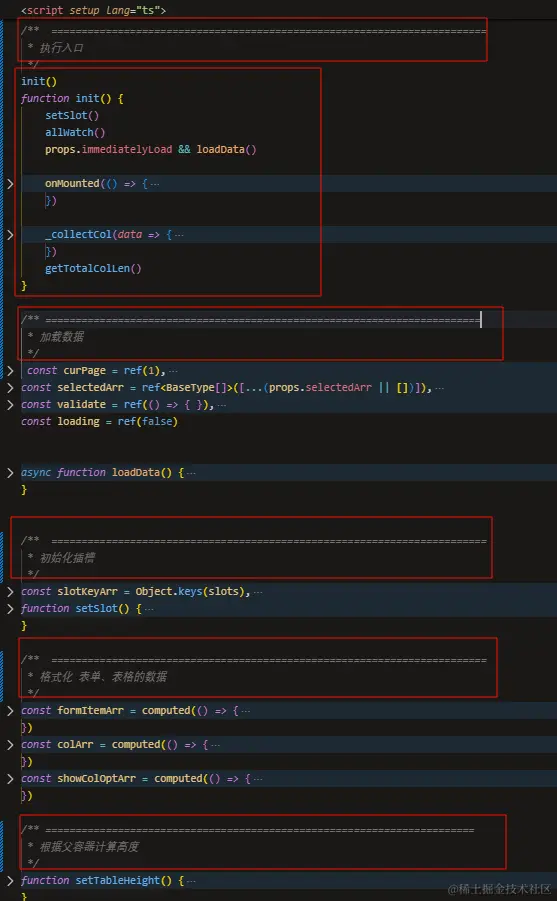The width and height of the screenshot is (557, 901).
Task: Unfold the slotKeyArr declaration
Action: pos(10,592)
